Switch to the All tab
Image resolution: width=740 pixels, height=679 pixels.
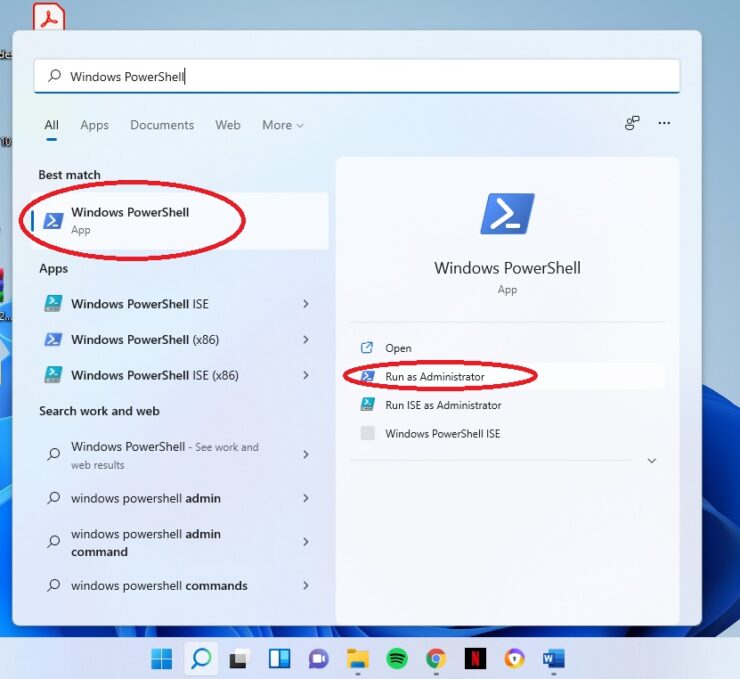[51, 125]
